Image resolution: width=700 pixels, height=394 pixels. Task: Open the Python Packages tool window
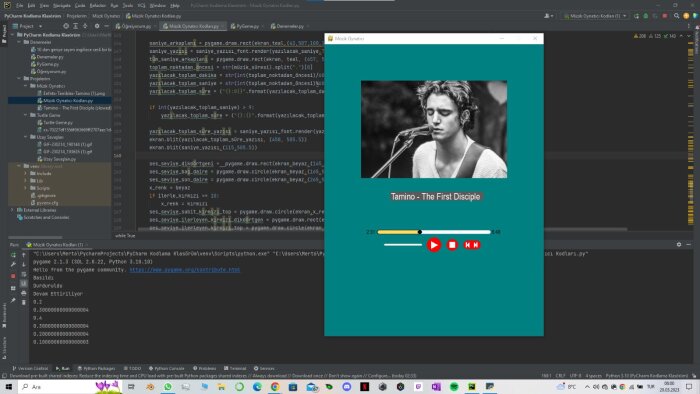(x=96, y=369)
